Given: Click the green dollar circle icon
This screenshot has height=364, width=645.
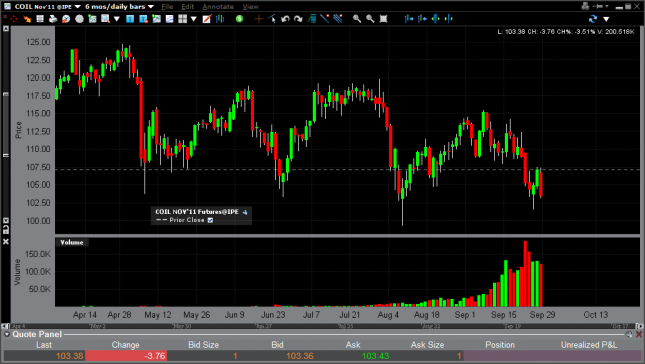Looking at the screenshot, I should [x=239, y=19].
